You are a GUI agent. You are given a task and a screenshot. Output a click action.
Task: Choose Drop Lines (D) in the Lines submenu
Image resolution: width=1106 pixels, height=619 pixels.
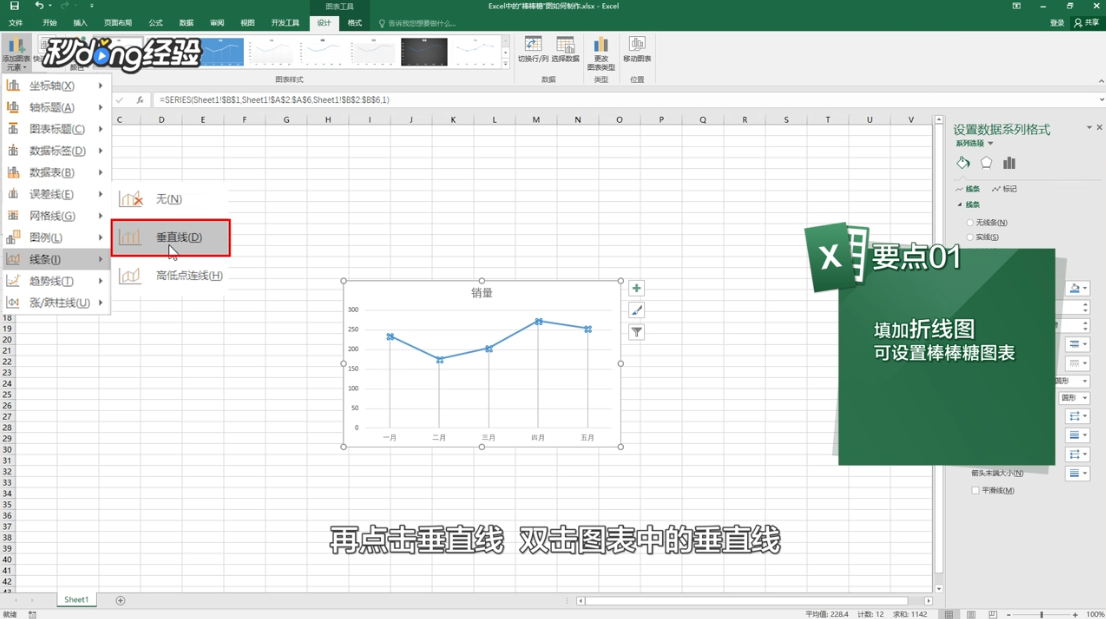click(x=170, y=238)
